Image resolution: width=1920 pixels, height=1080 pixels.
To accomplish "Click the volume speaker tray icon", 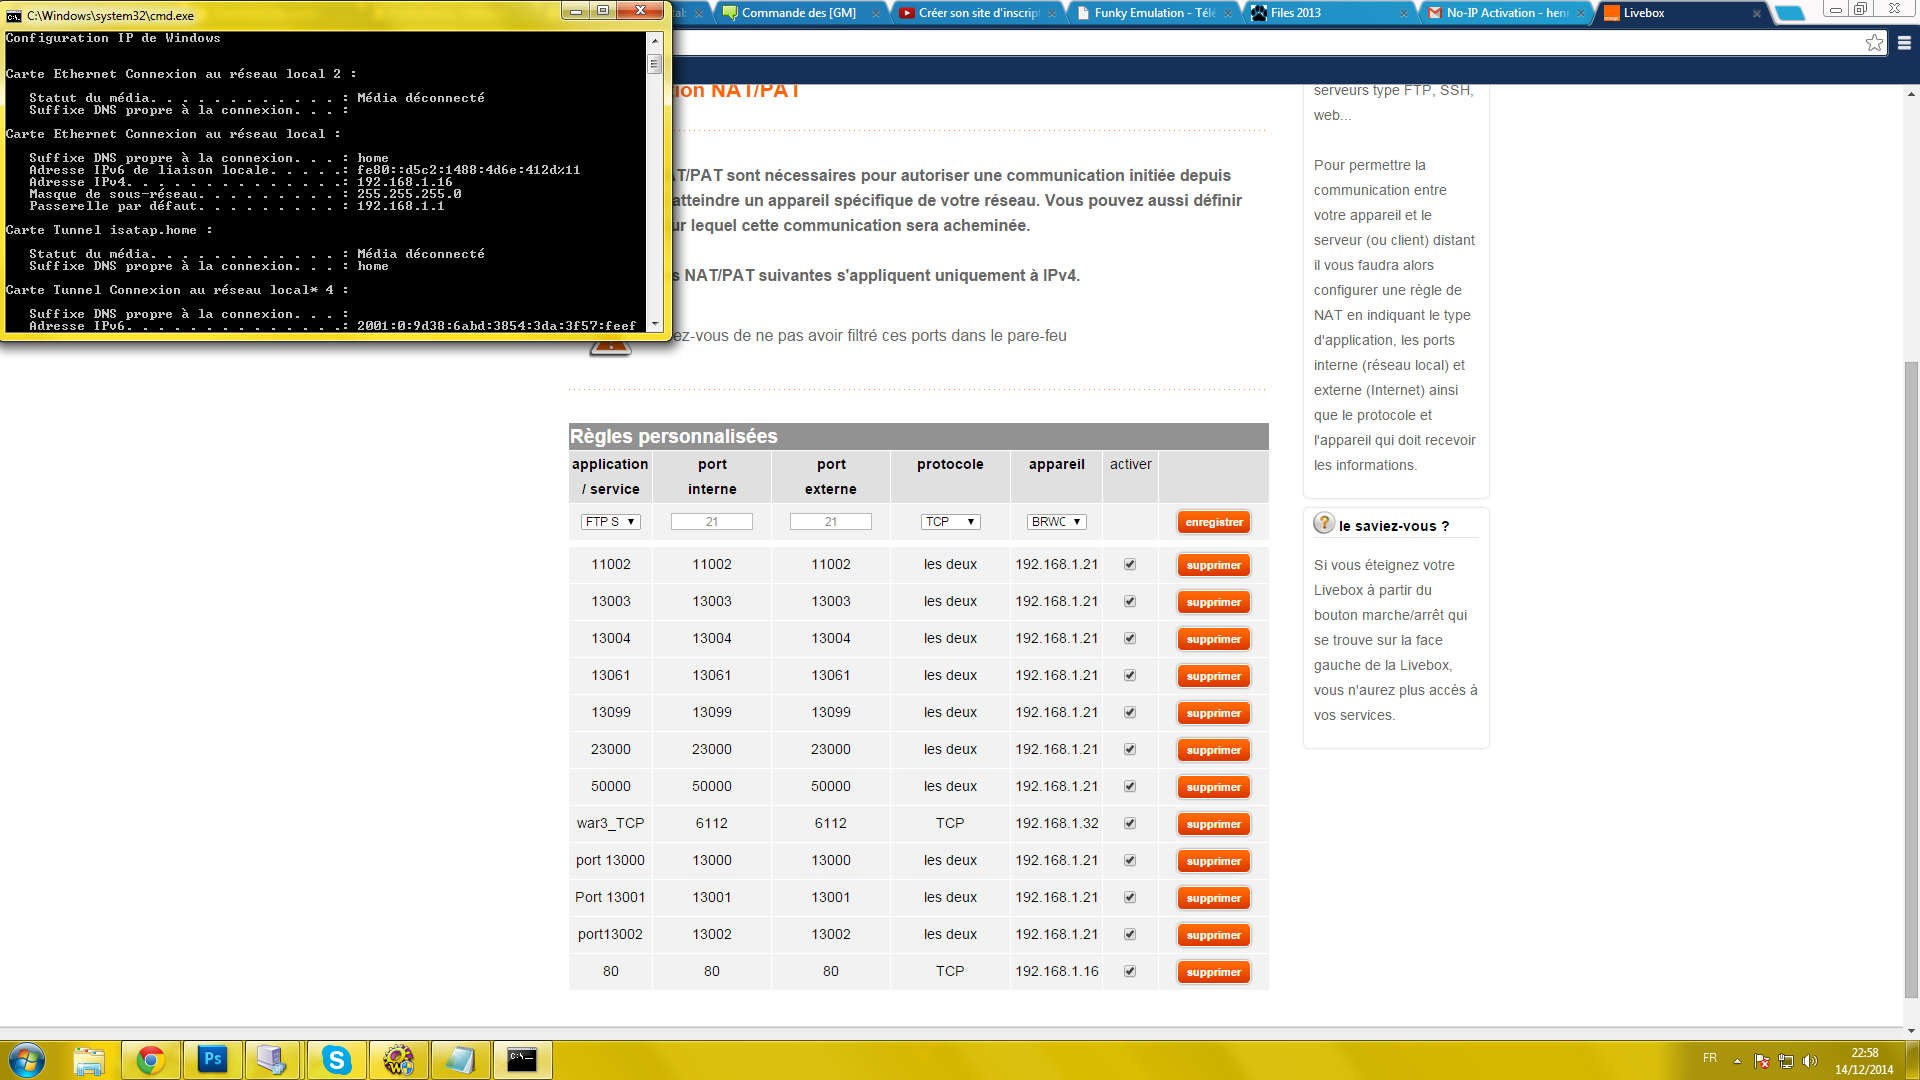I will [x=1809, y=1061].
